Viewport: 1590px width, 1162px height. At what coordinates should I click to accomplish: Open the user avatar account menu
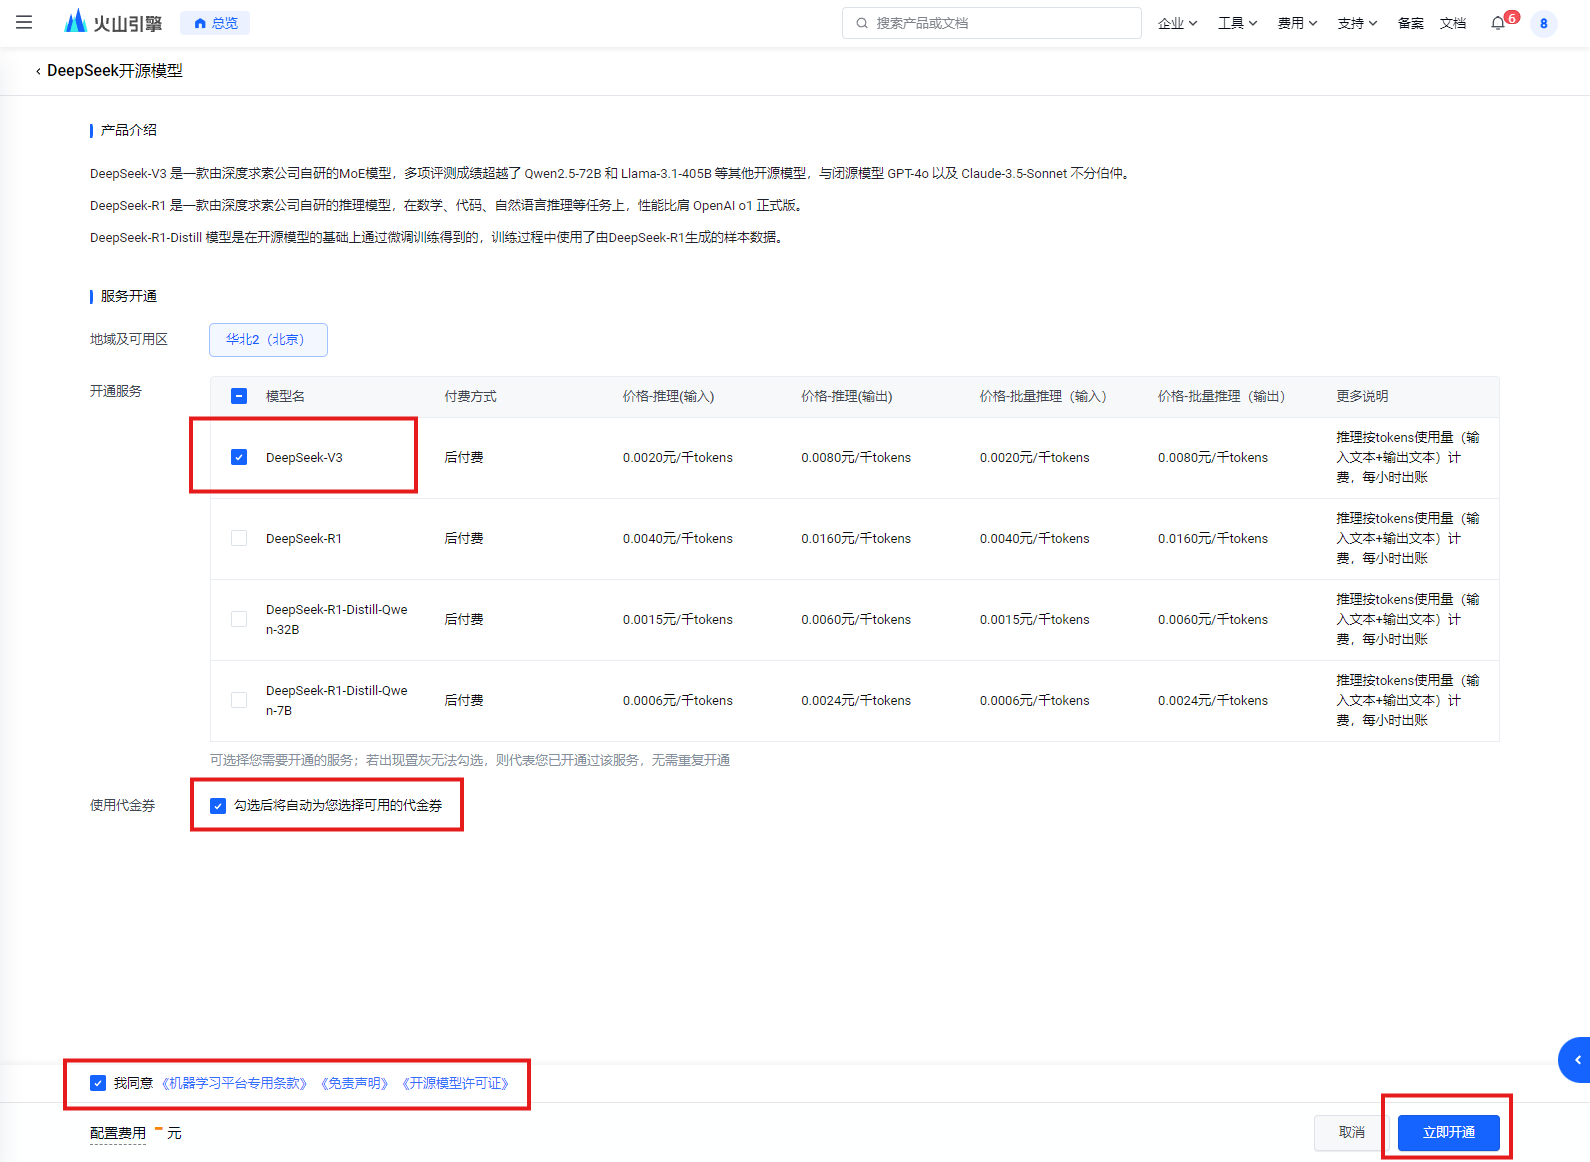[1543, 23]
